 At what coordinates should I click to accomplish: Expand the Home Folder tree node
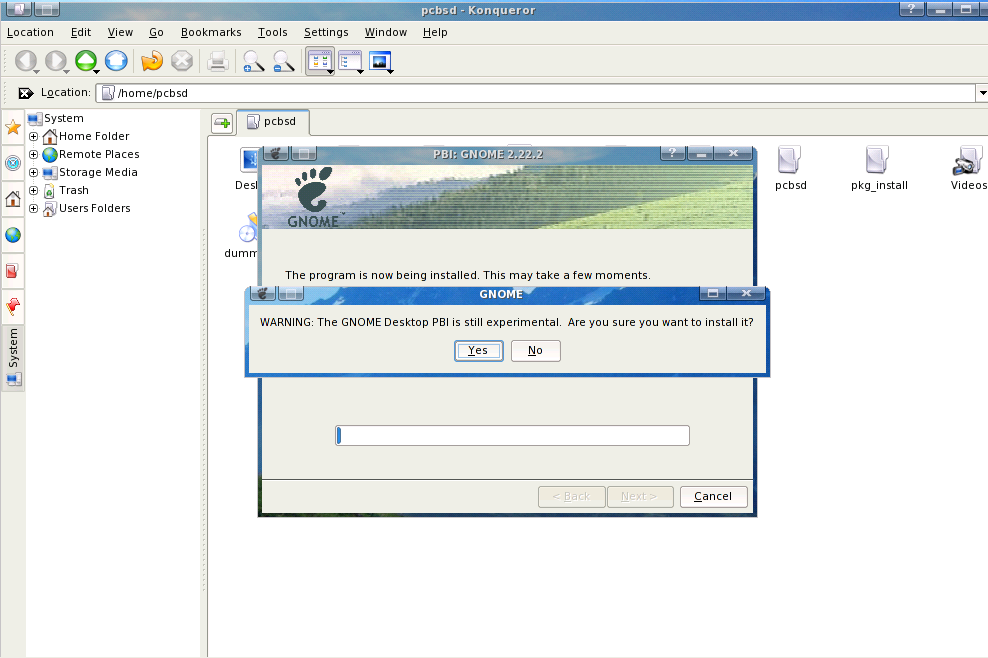click(33, 136)
